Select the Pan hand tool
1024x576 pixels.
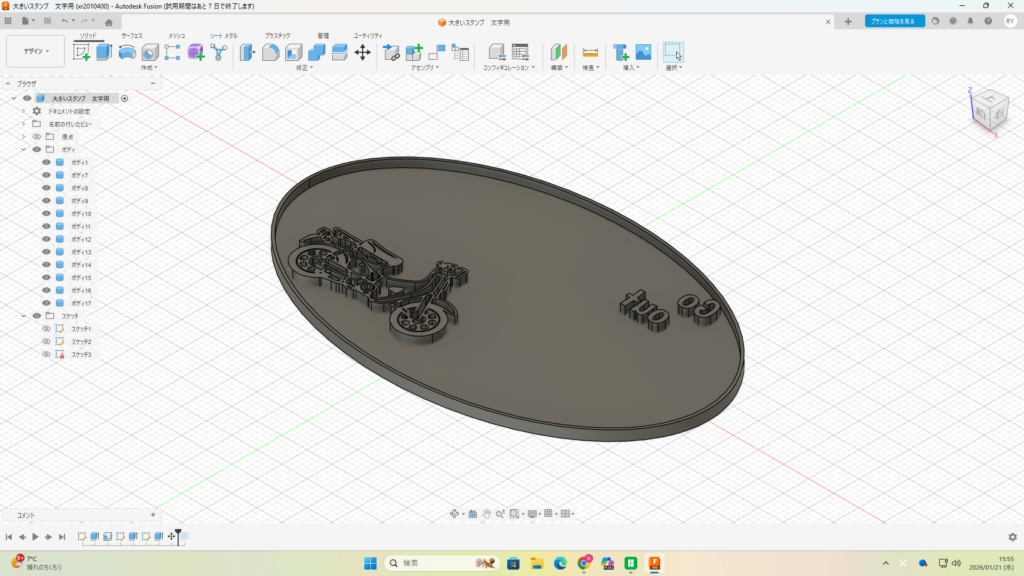point(486,513)
